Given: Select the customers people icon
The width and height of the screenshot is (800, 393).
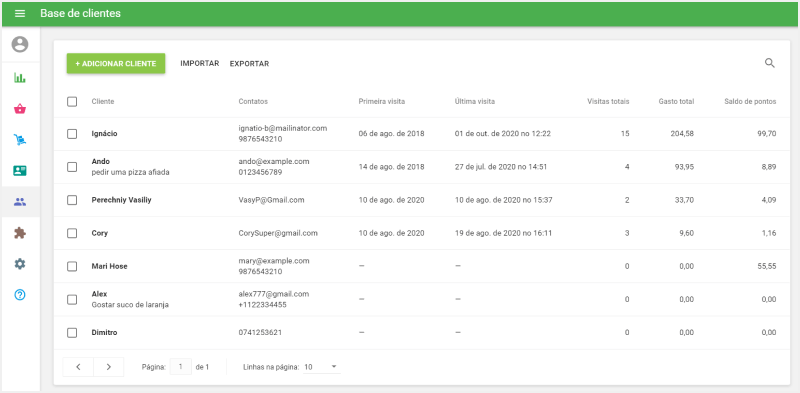Looking at the screenshot, I should (20, 202).
